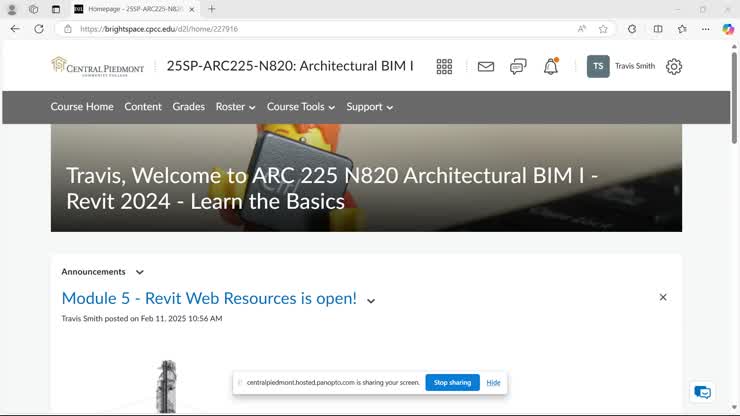This screenshot has width=740, height=416.
Task: Open Grades in course navbar
Action: pos(188,107)
